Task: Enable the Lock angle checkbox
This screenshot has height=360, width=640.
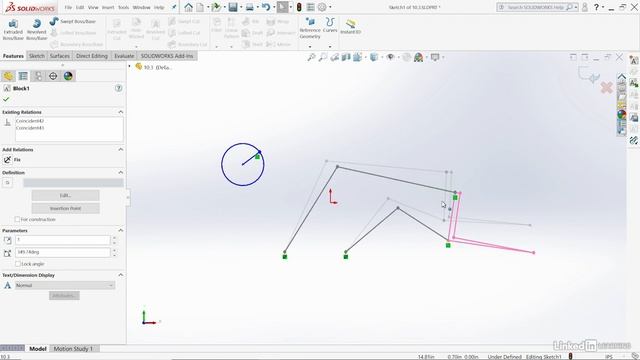Action: 18,264
